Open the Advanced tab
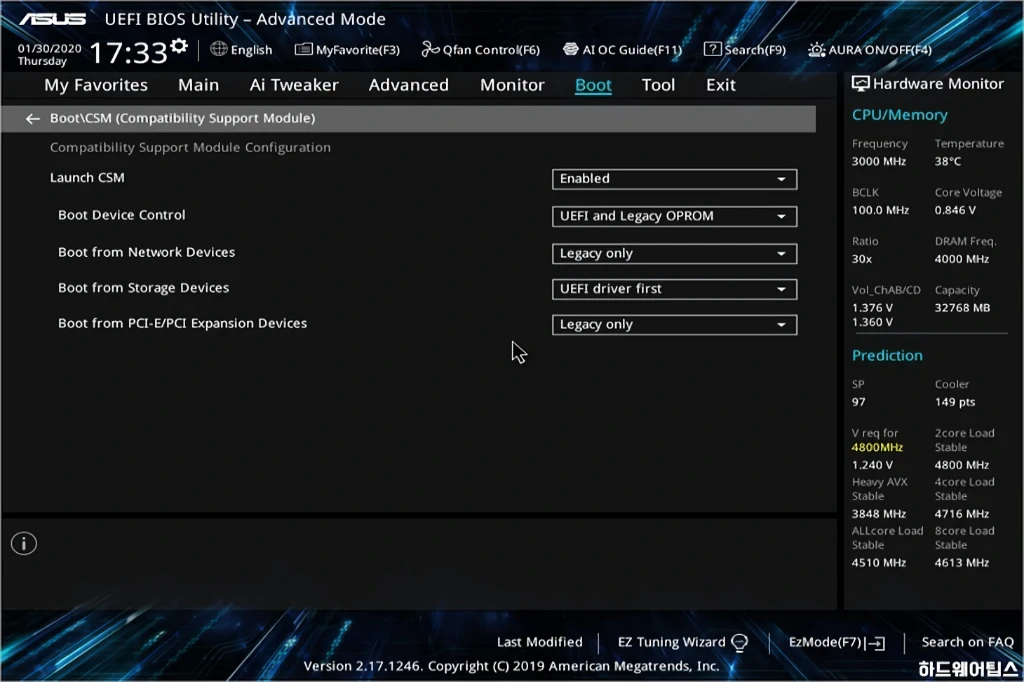Screen dimensions: 1024x682 tap(409, 85)
